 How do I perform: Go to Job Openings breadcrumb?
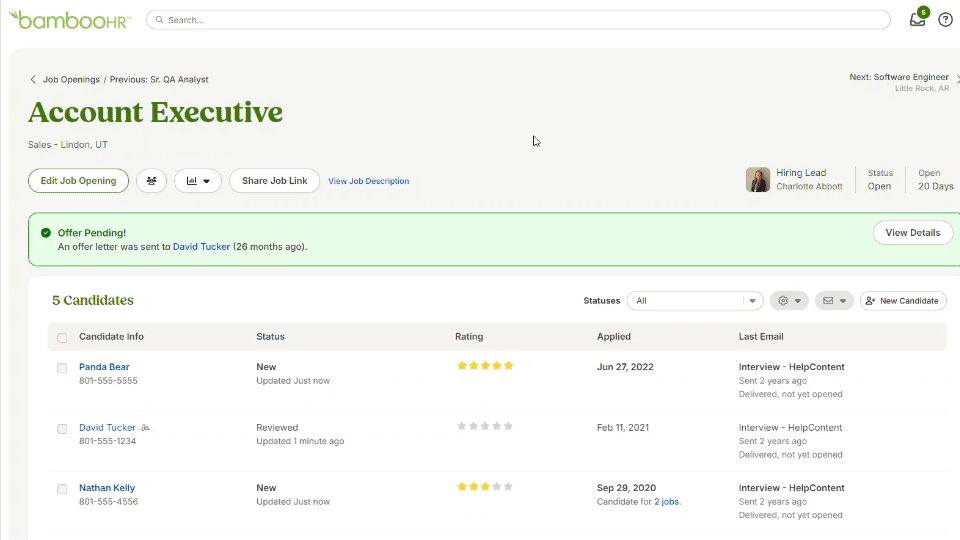[x=71, y=80]
